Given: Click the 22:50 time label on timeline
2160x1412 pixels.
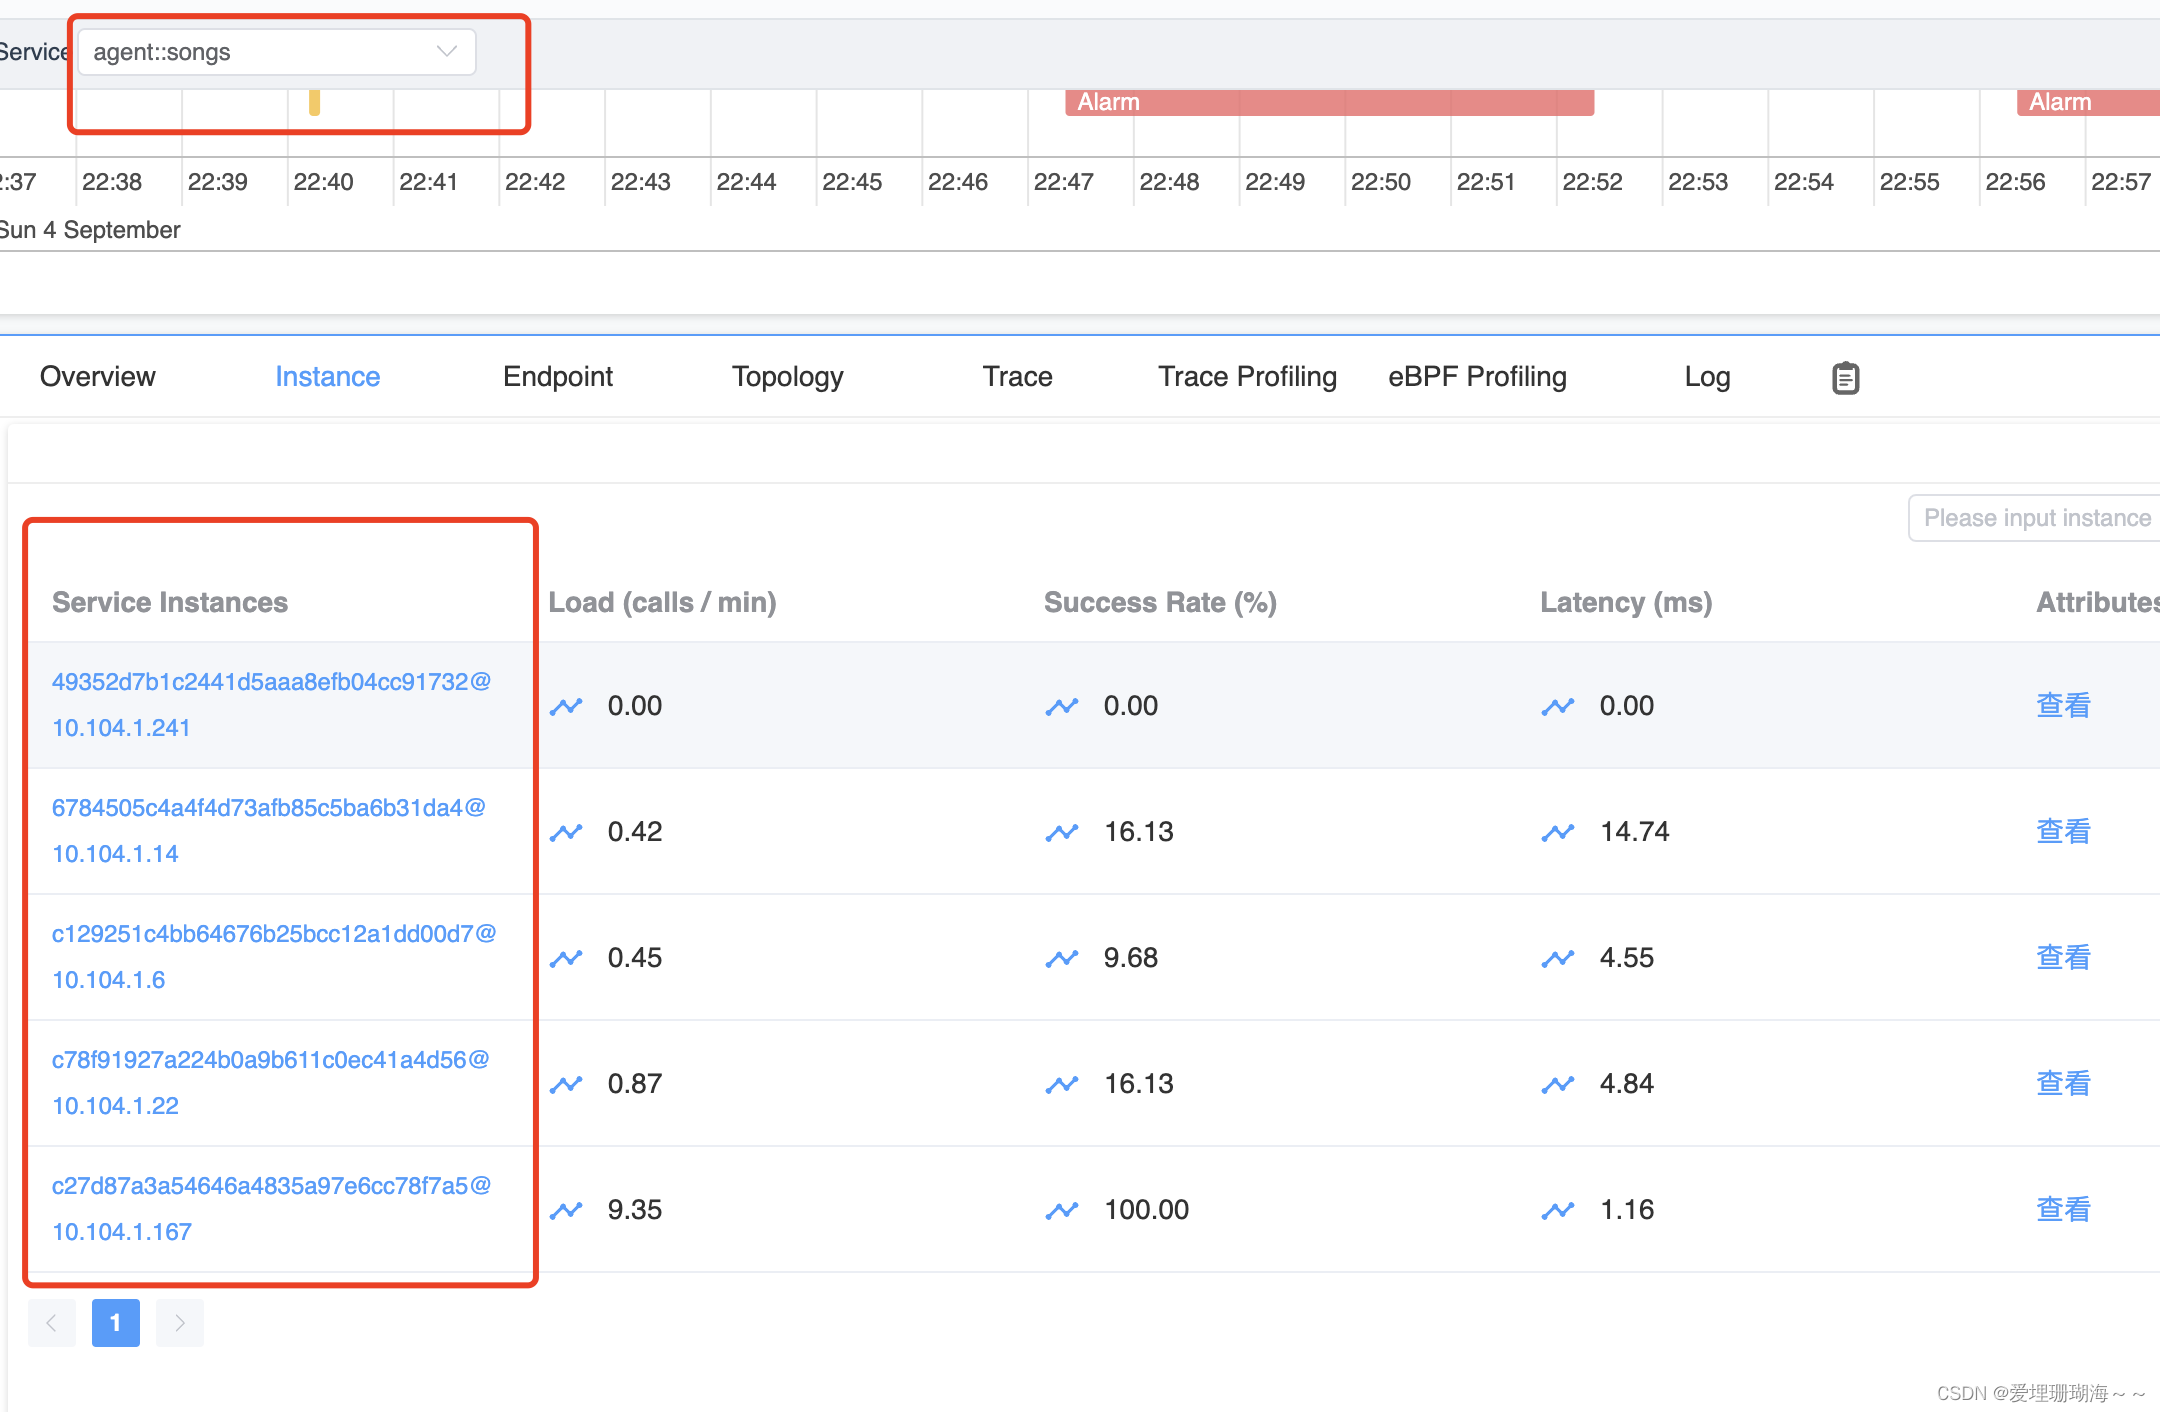Looking at the screenshot, I should coord(1381,182).
